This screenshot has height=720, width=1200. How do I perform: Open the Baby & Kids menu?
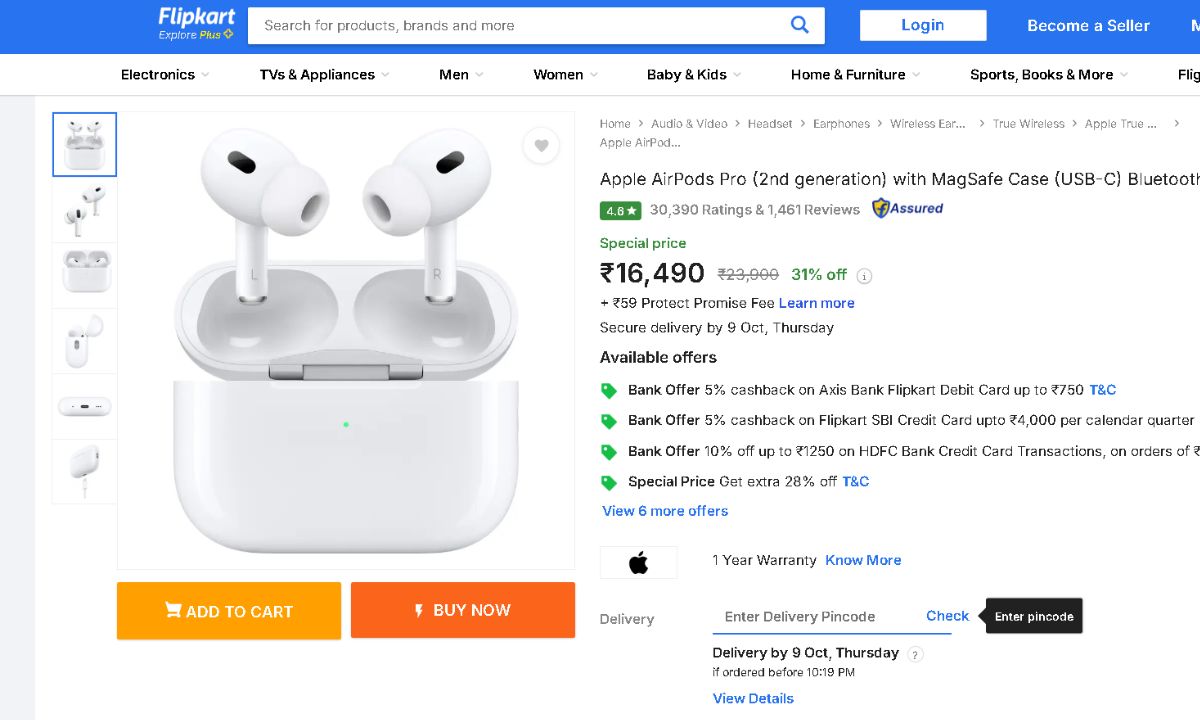[x=694, y=75]
